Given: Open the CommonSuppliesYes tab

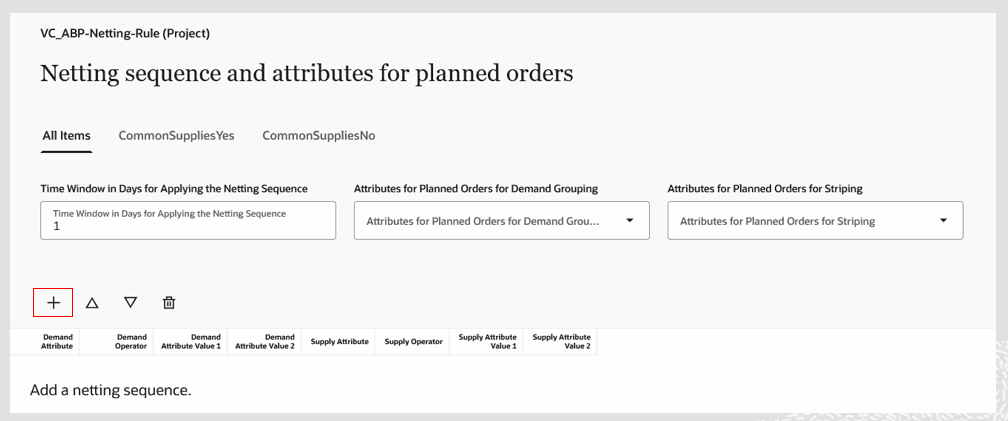Looking at the screenshot, I should click(x=176, y=136).
